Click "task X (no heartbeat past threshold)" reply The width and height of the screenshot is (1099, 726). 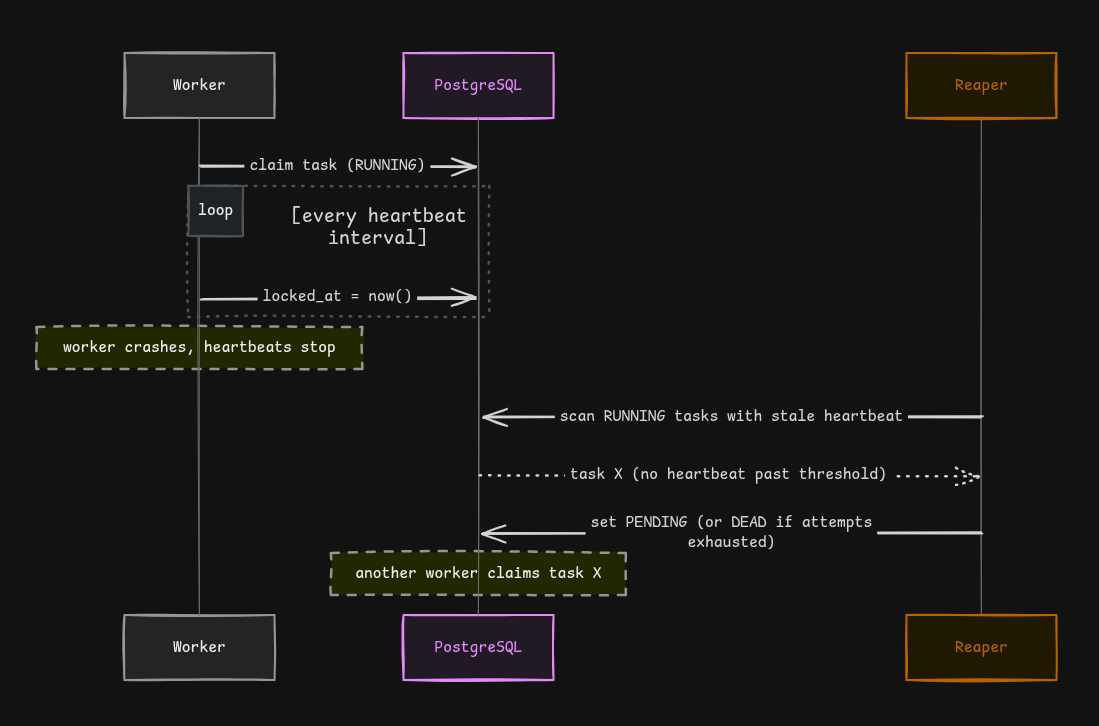[728, 474]
